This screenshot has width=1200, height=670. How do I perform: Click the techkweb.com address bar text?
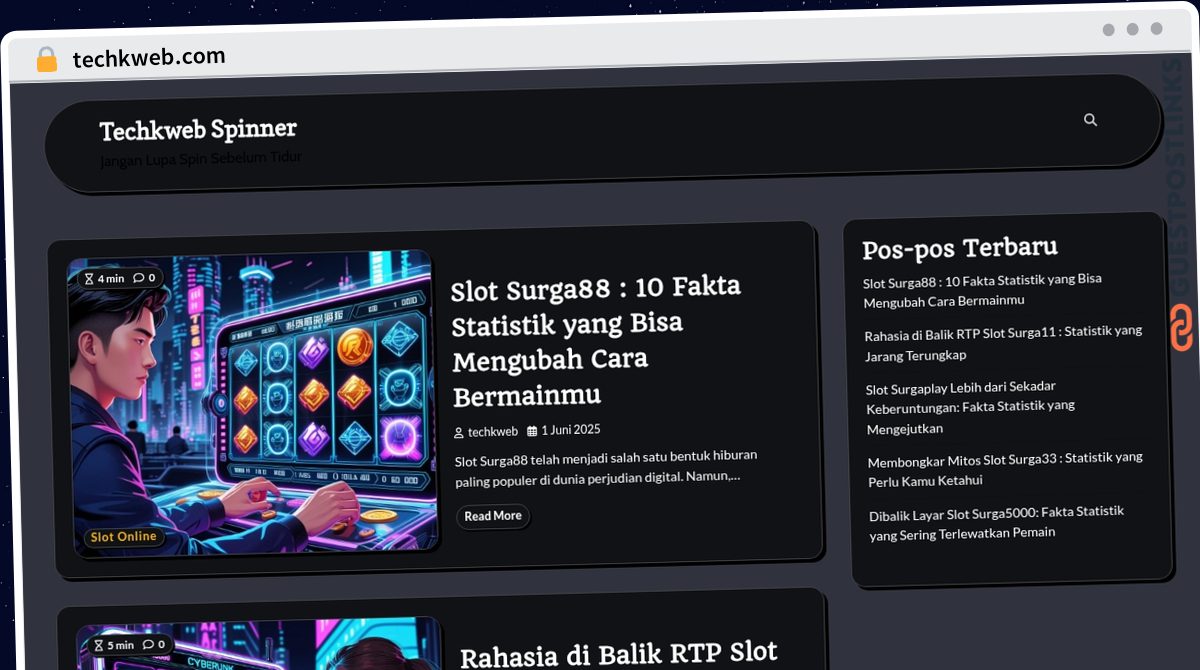point(149,58)
